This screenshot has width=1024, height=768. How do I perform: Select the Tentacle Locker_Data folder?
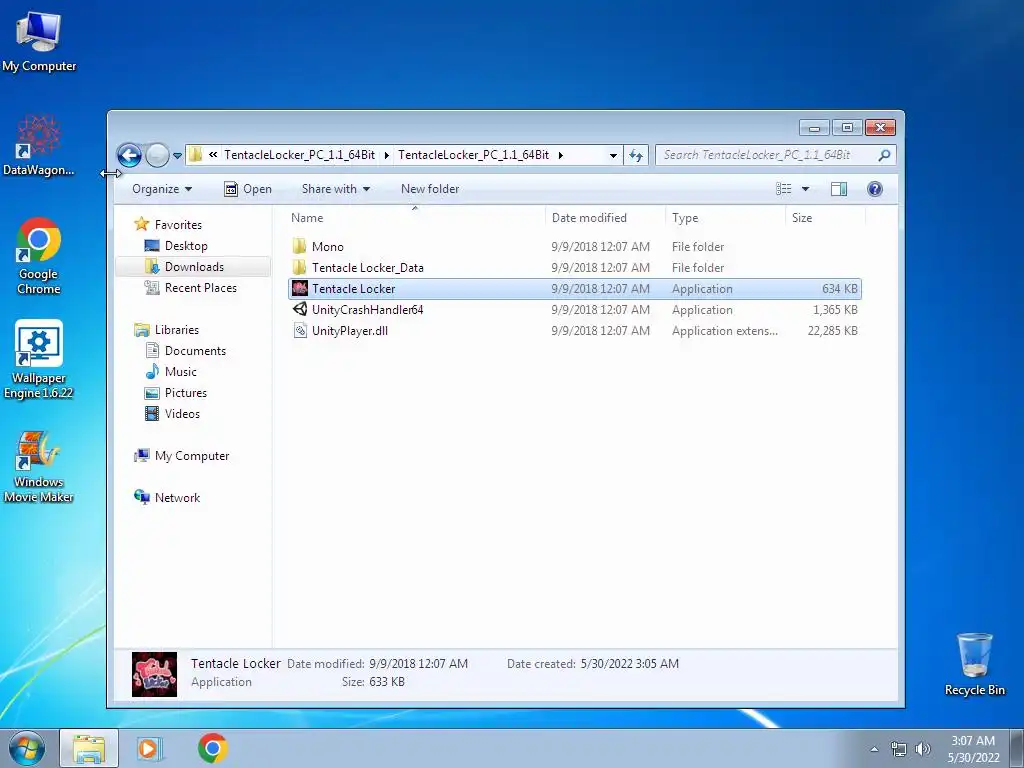coord(575,268)
